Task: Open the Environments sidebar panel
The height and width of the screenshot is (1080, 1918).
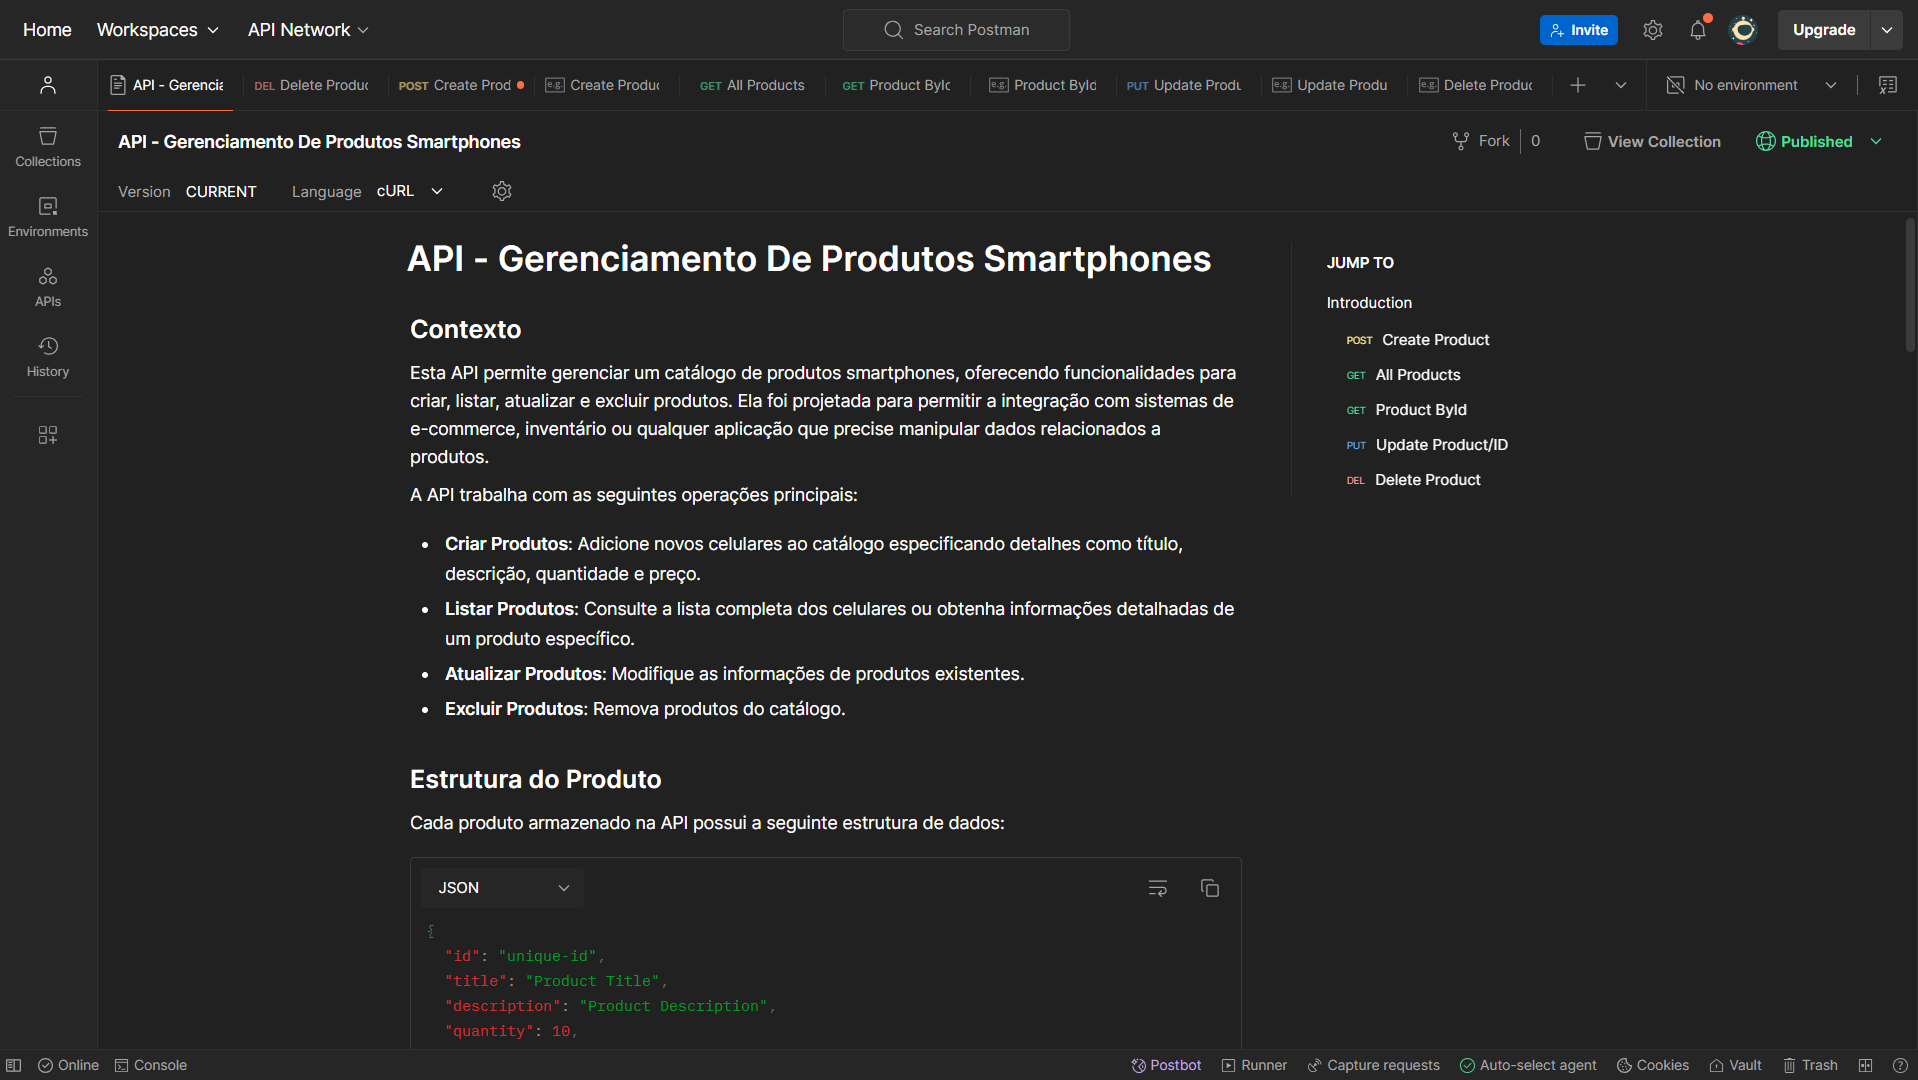Action: click(47, 216)
